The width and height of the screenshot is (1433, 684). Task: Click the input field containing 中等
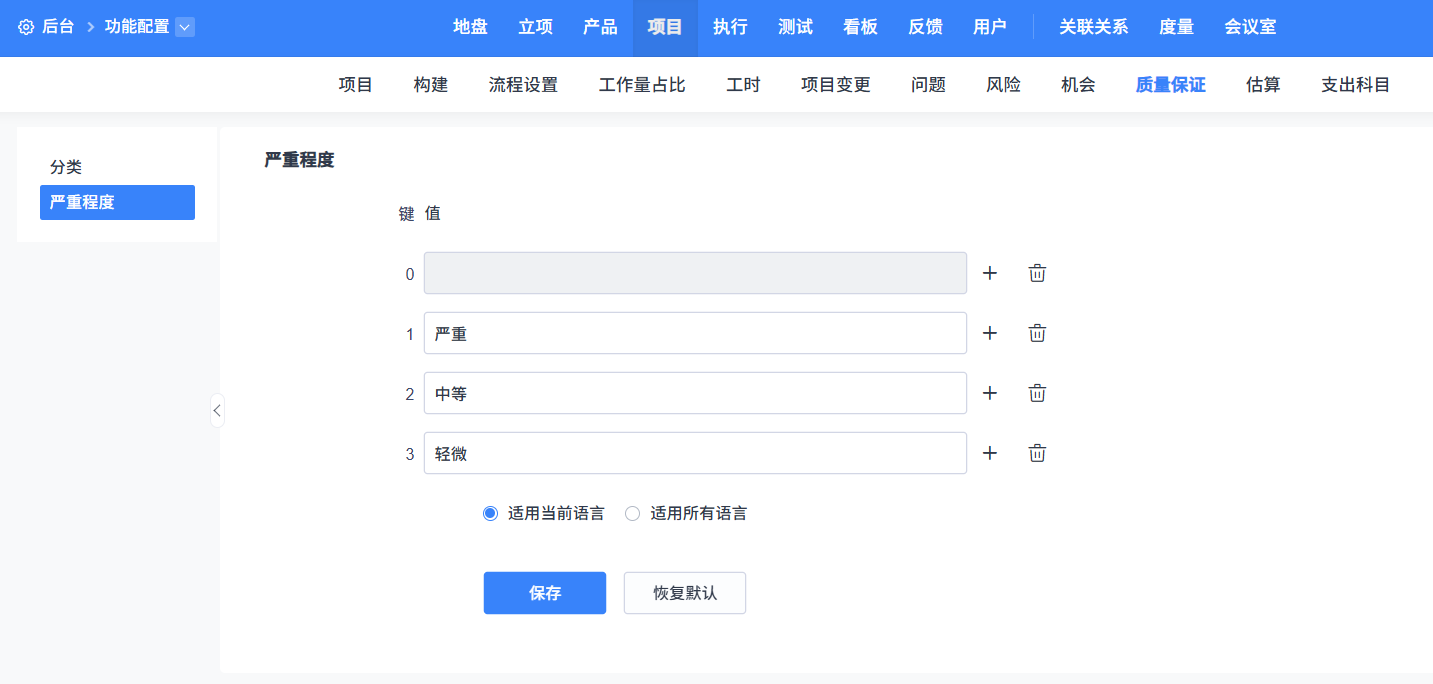point(695,393)
